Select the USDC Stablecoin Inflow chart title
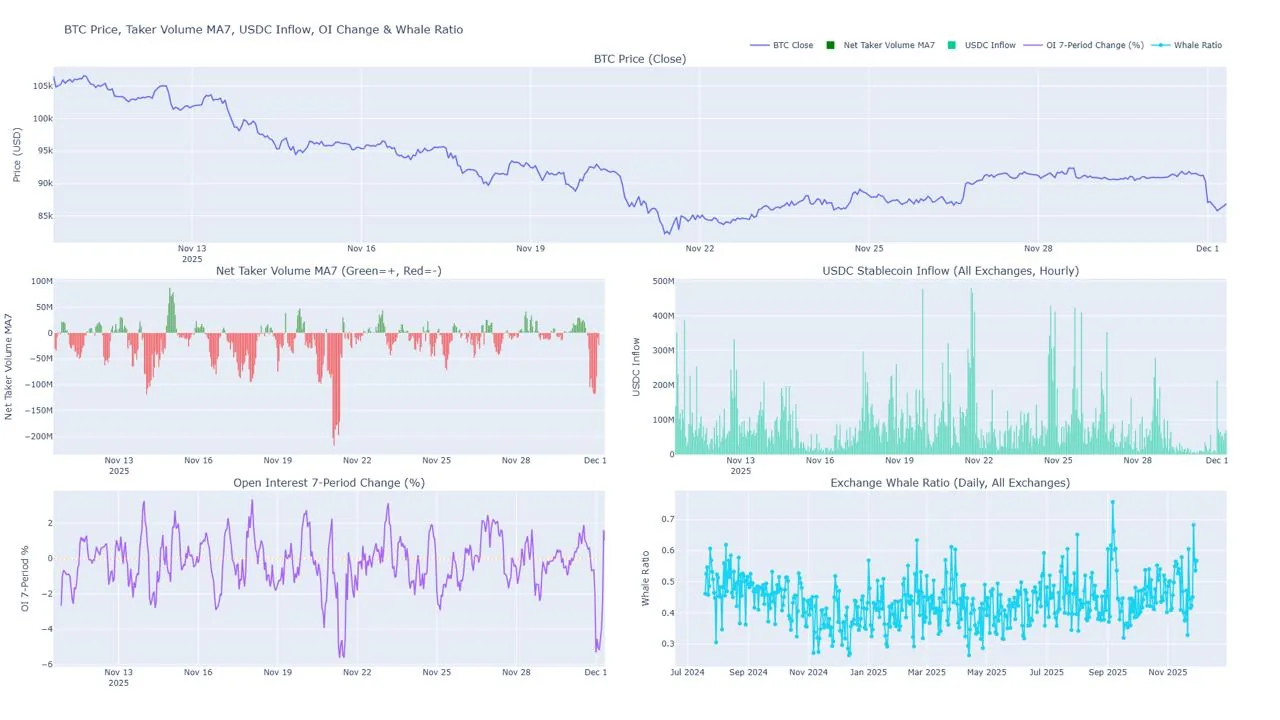The height and width of the screenshot is (720, 1280). pyautogui.click(x=950, y=270)
